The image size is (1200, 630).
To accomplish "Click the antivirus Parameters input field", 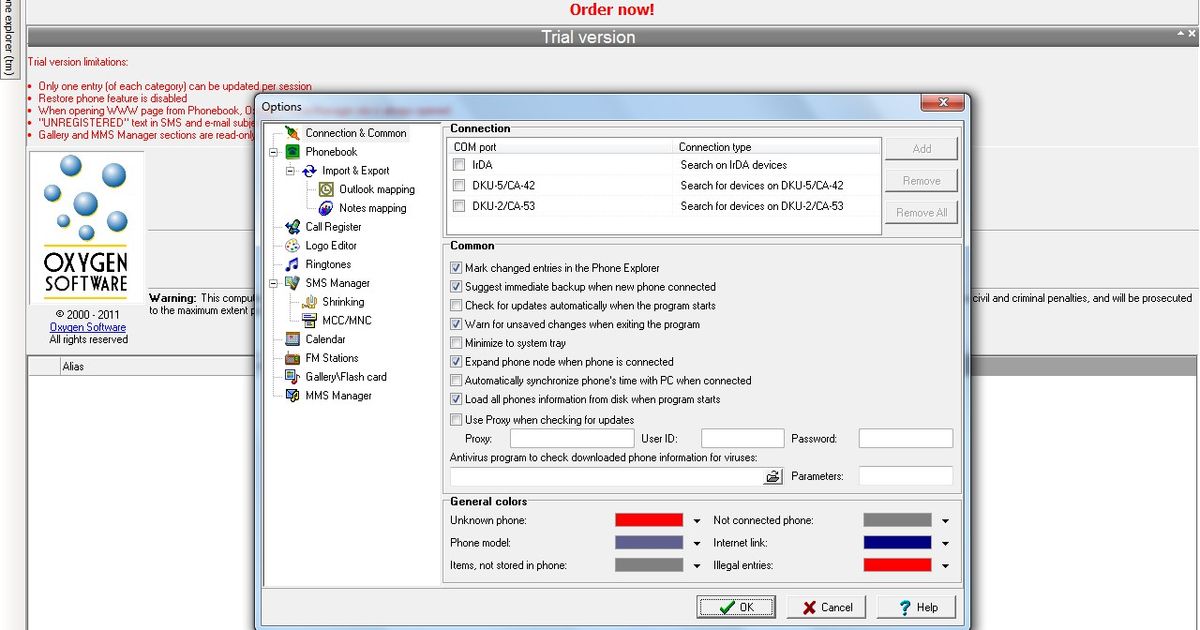I will click(906, 476).
